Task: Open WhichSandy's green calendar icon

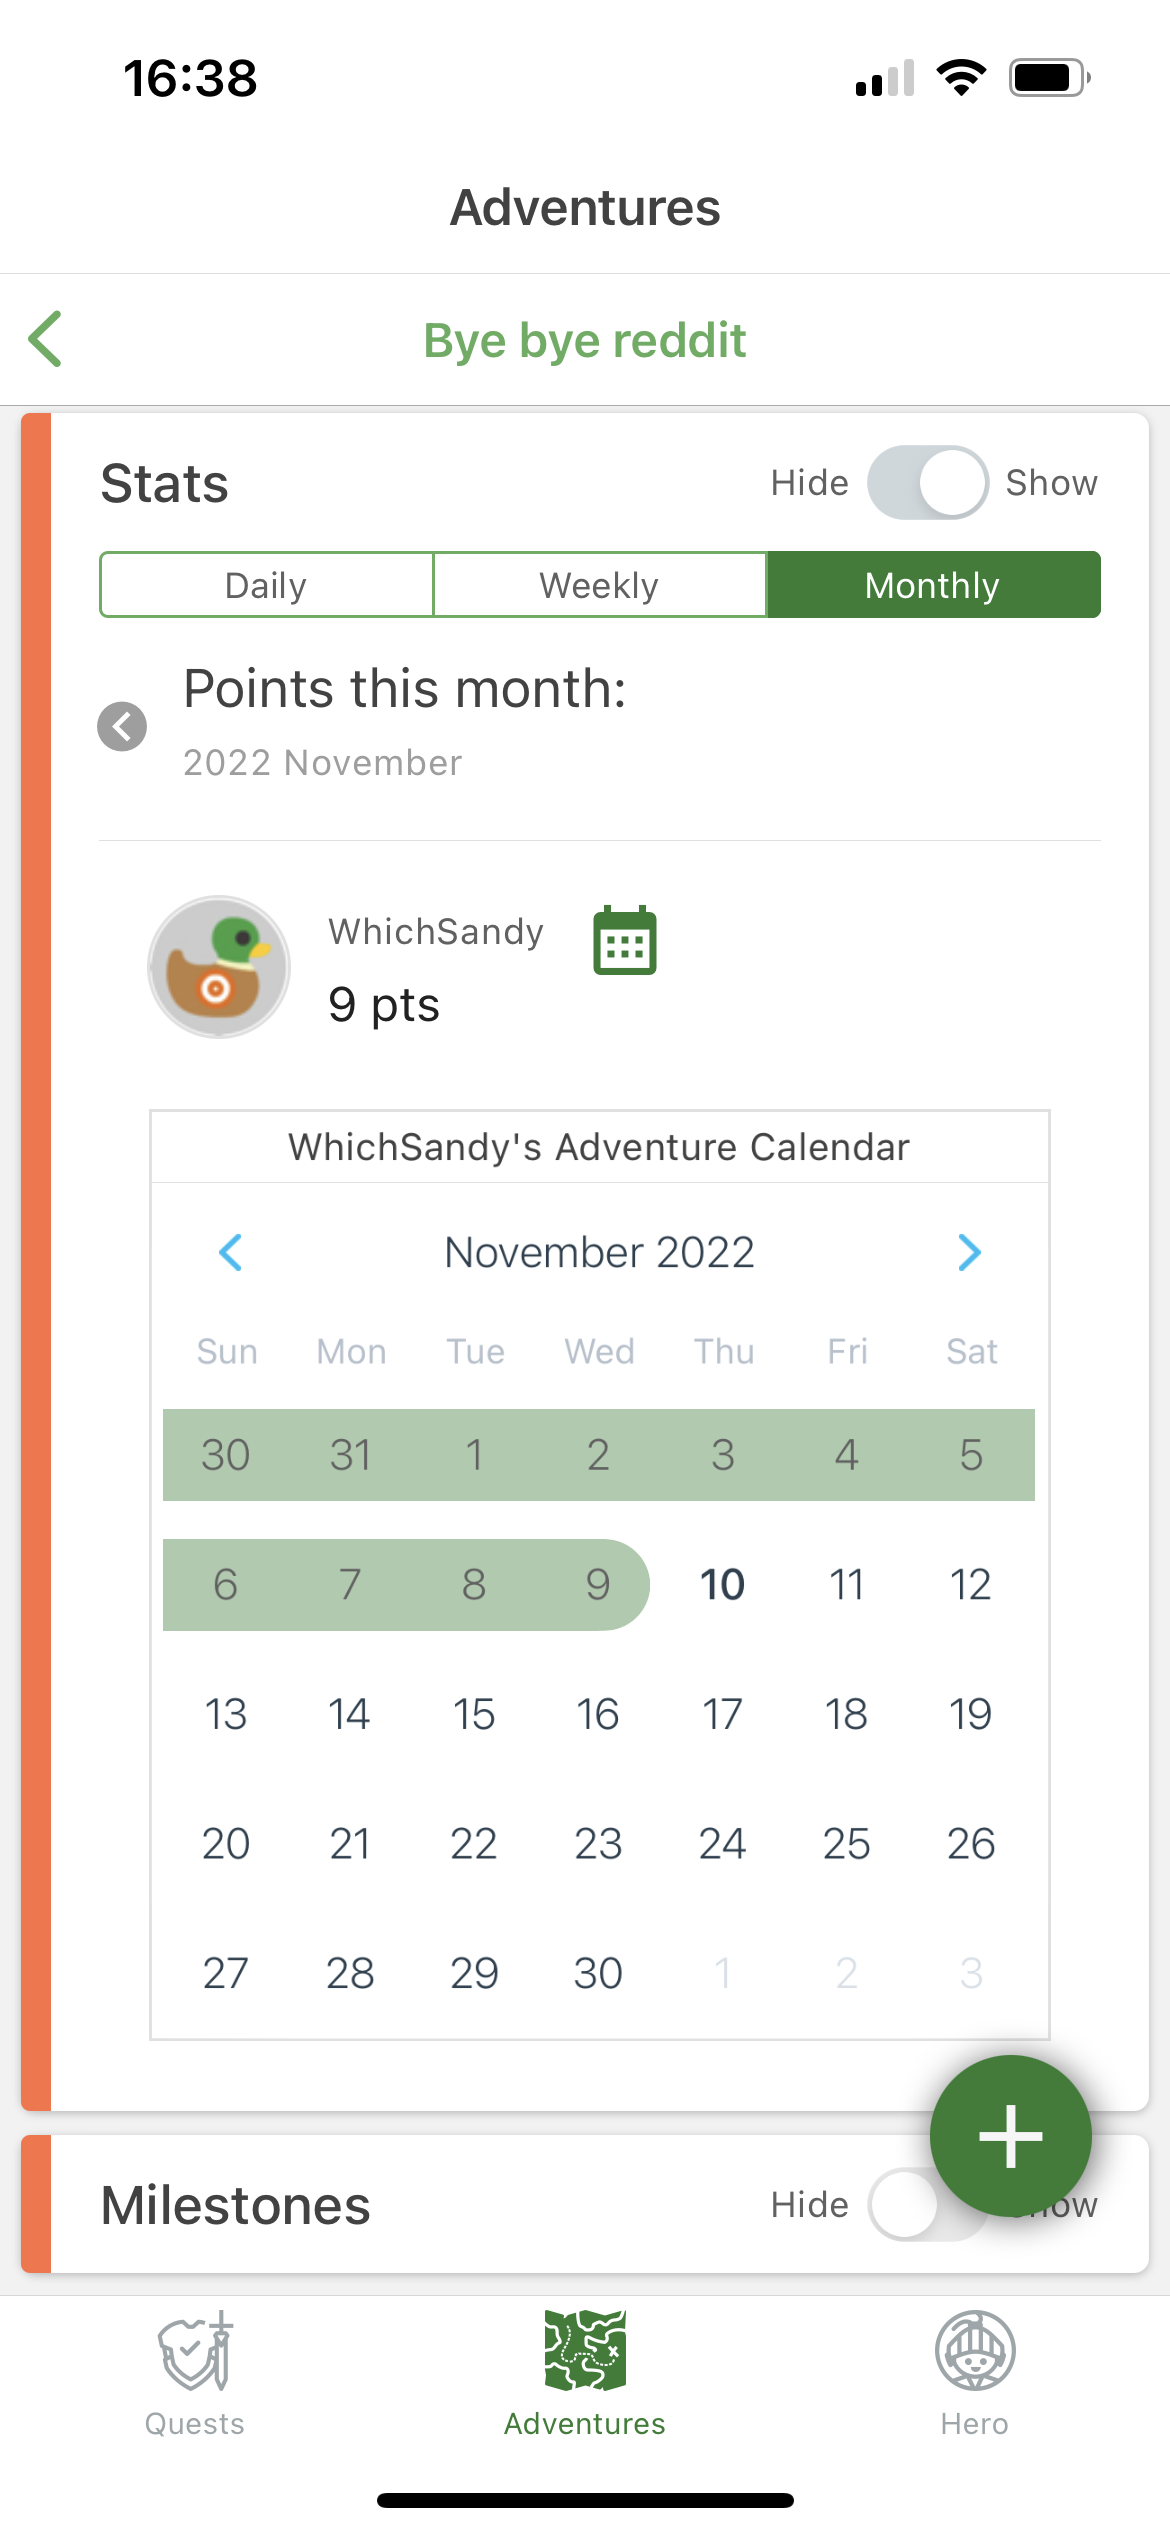Action: pyautogui.click(x=625, y=940)
